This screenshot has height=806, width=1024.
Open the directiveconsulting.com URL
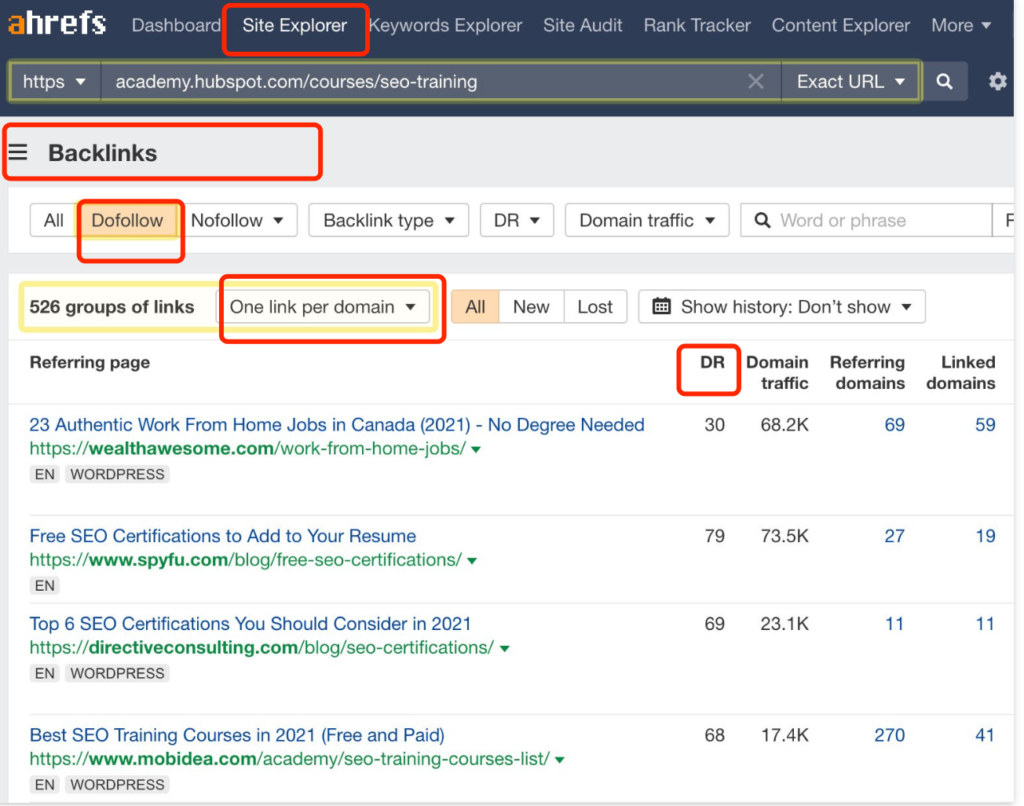point(262,647)
